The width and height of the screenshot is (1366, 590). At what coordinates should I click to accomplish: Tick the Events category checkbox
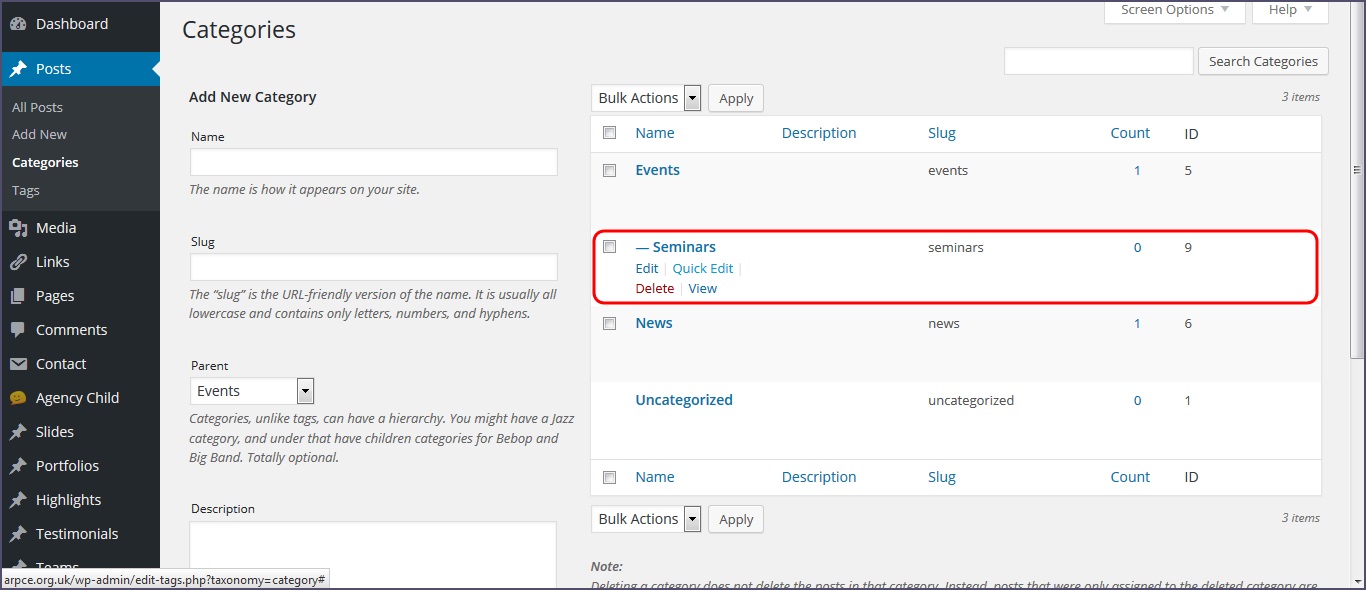(x=609, y=171)
